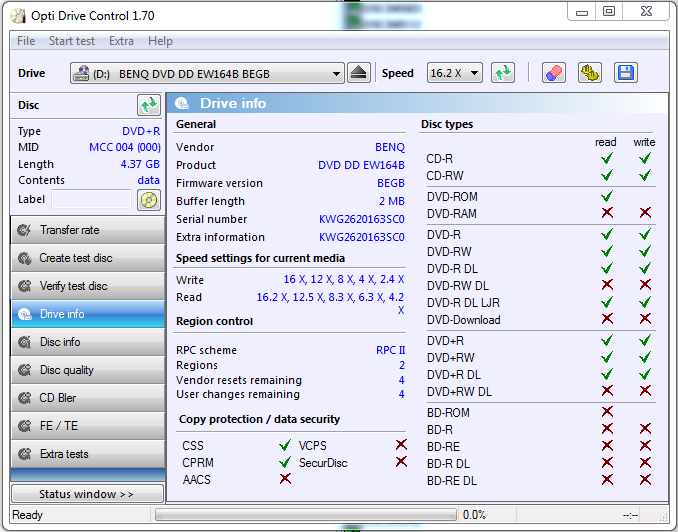
Task: Go to the Disc info page
Action: click(88, 342)
